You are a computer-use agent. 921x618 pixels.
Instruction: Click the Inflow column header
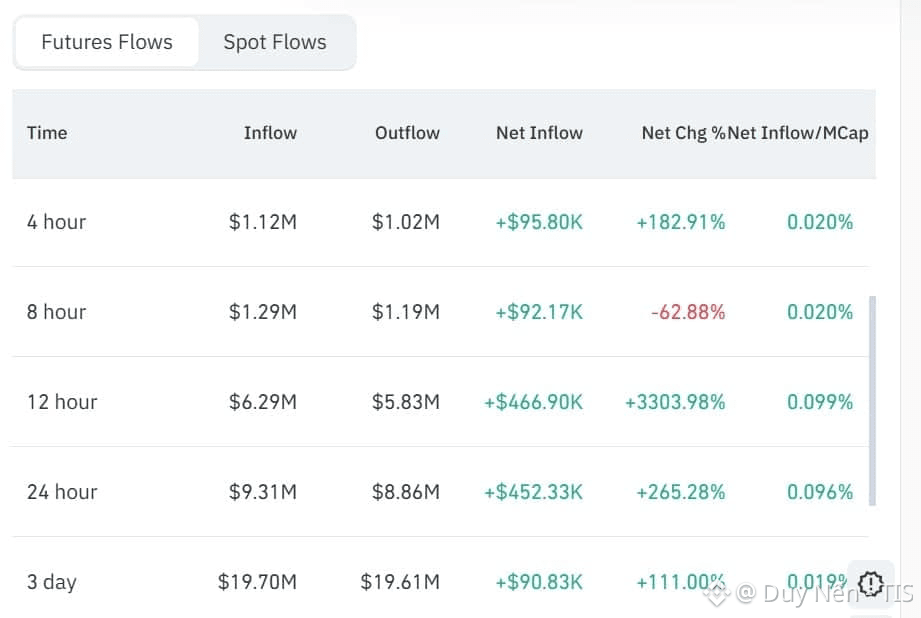pyautogui.click(x=270, y=133)
